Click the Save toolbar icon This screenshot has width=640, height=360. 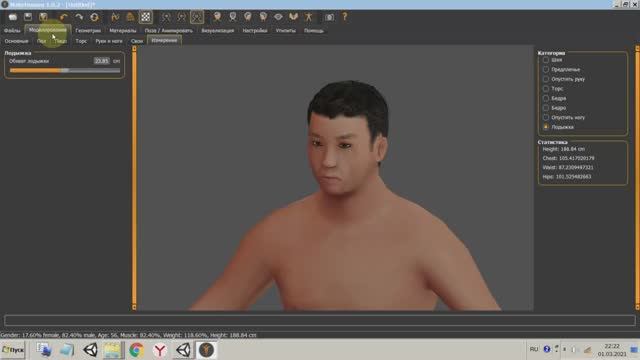28,17
